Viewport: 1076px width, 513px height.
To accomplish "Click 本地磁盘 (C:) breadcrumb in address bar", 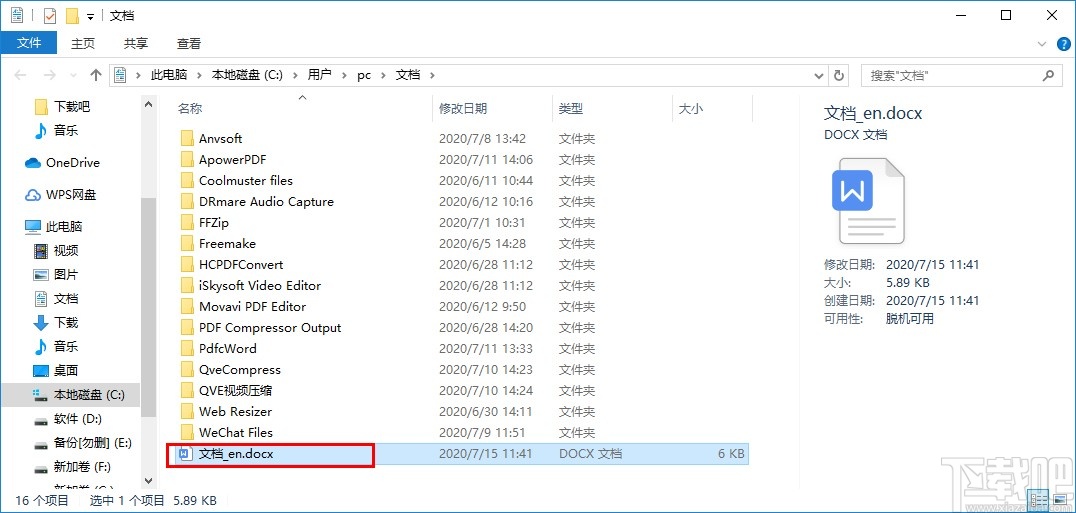I will tap(247, 75).
